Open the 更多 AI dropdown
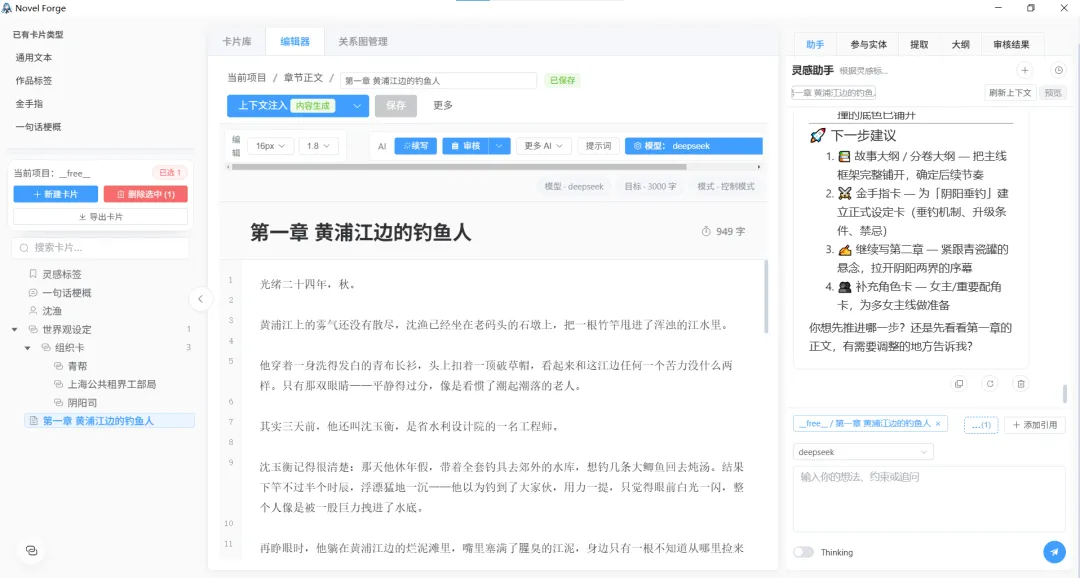1080x578 pixels. [543, 146]
